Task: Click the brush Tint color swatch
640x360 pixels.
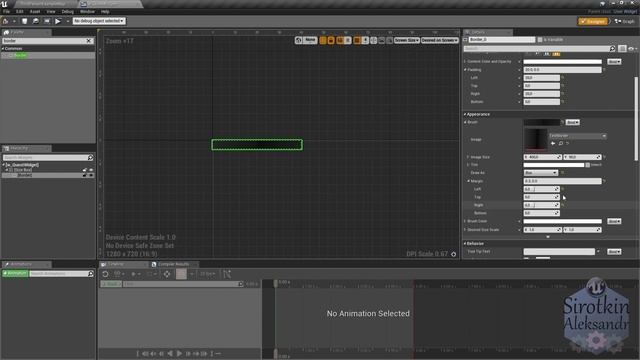Action: coord(554,165)
